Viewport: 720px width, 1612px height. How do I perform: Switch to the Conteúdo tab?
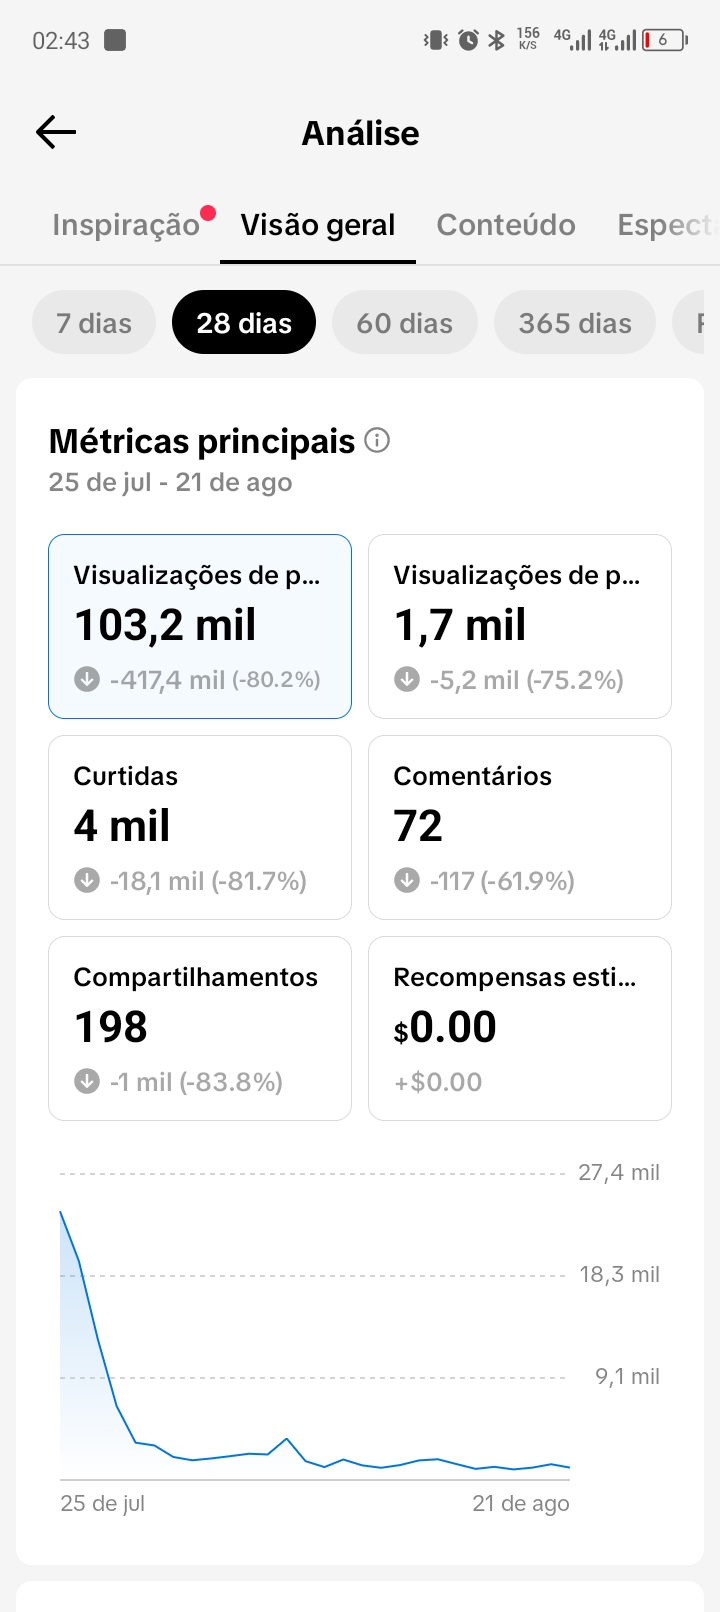point(506,225)
